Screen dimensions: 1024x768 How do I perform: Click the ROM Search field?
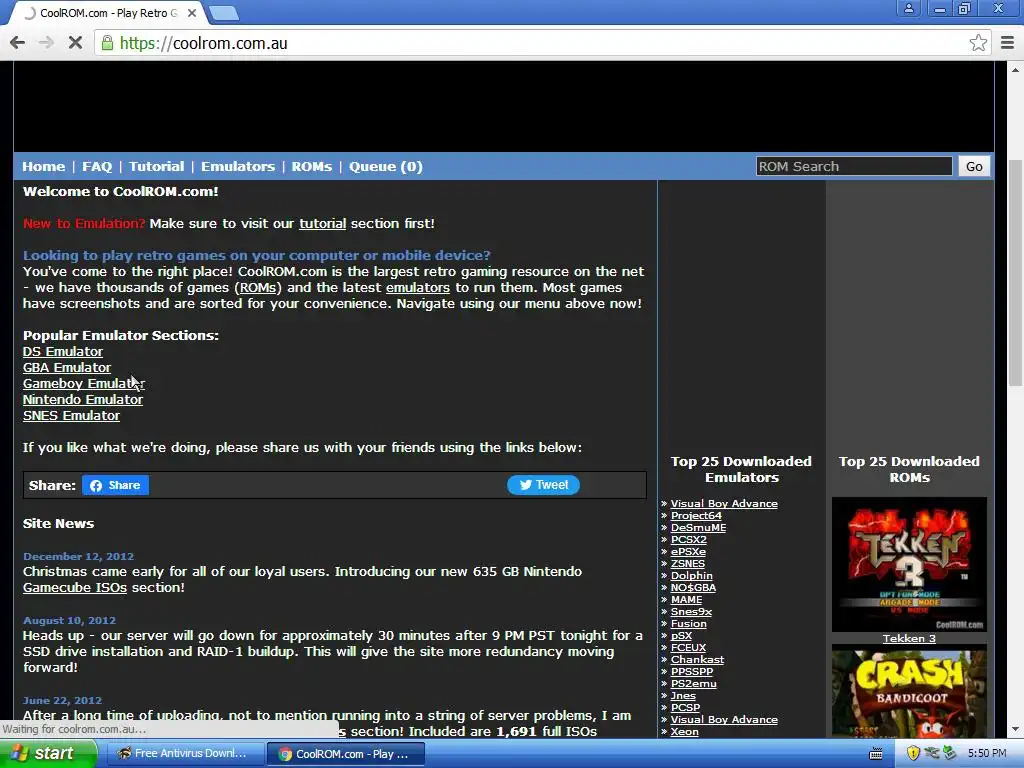(x=854, y=167)
